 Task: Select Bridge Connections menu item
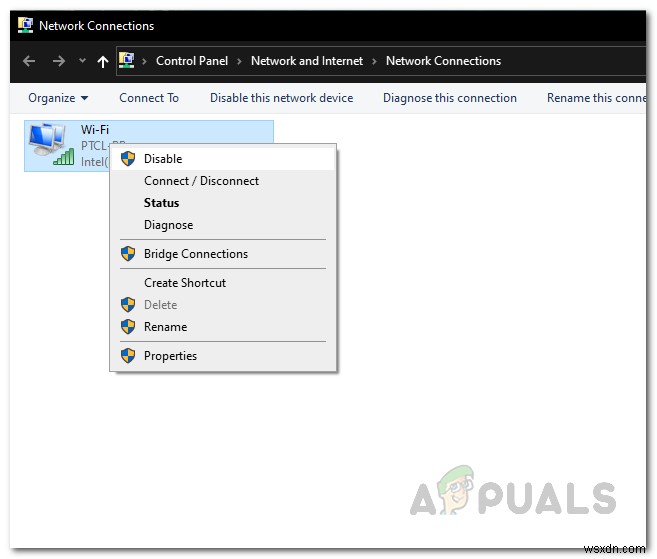(223, 254)
